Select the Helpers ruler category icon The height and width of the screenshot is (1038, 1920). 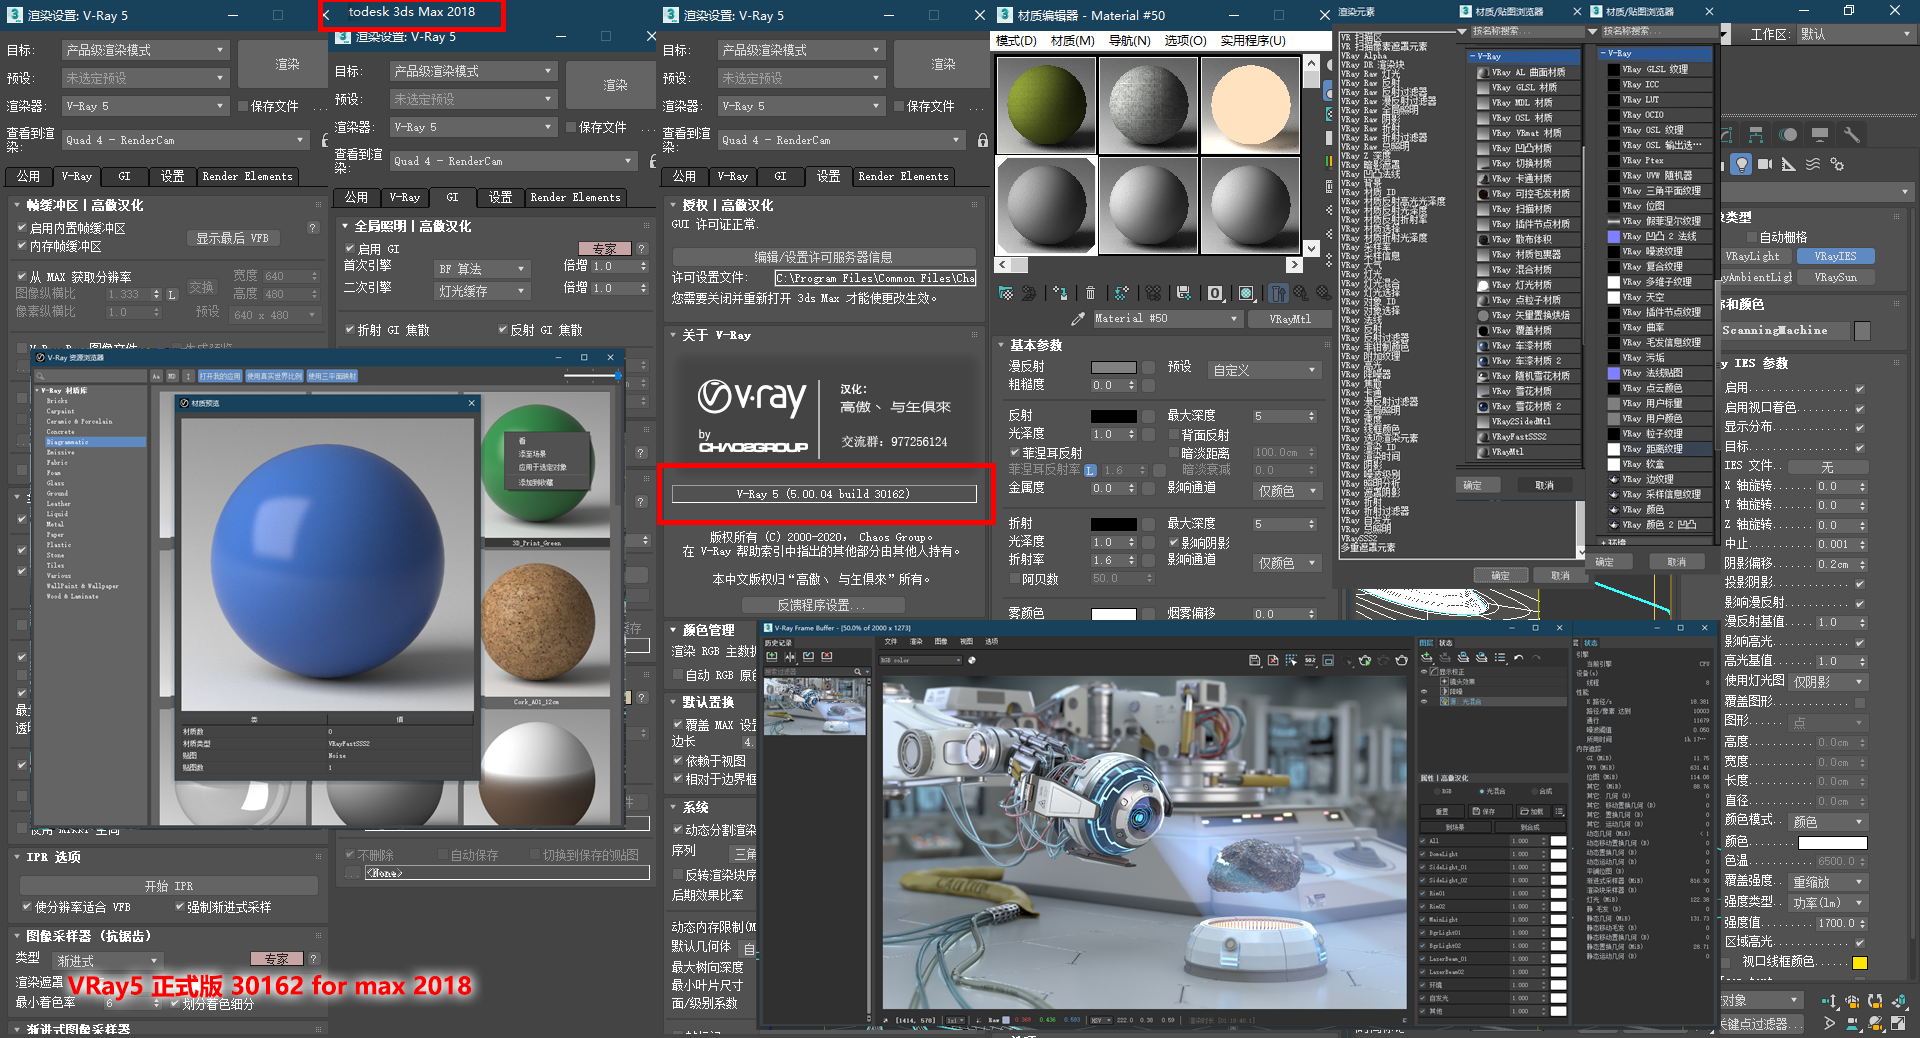click(1788, 164)
